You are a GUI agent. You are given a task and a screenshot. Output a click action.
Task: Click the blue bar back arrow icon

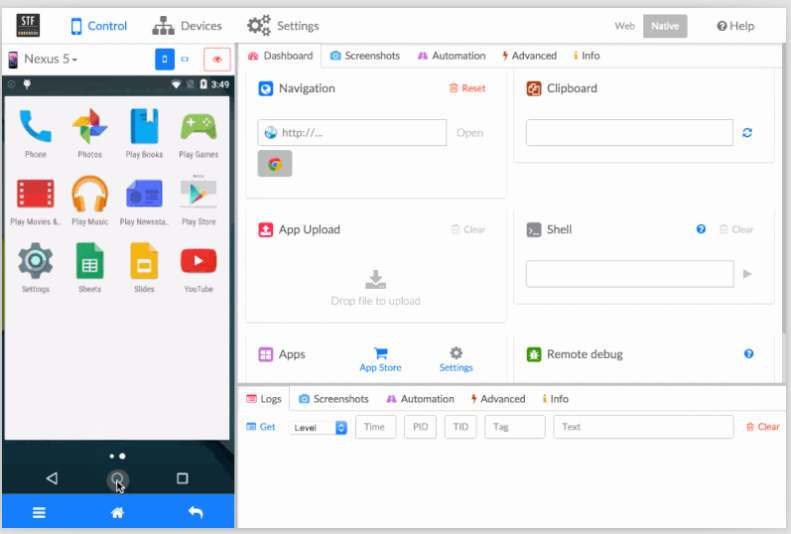[x=196, y=512]
